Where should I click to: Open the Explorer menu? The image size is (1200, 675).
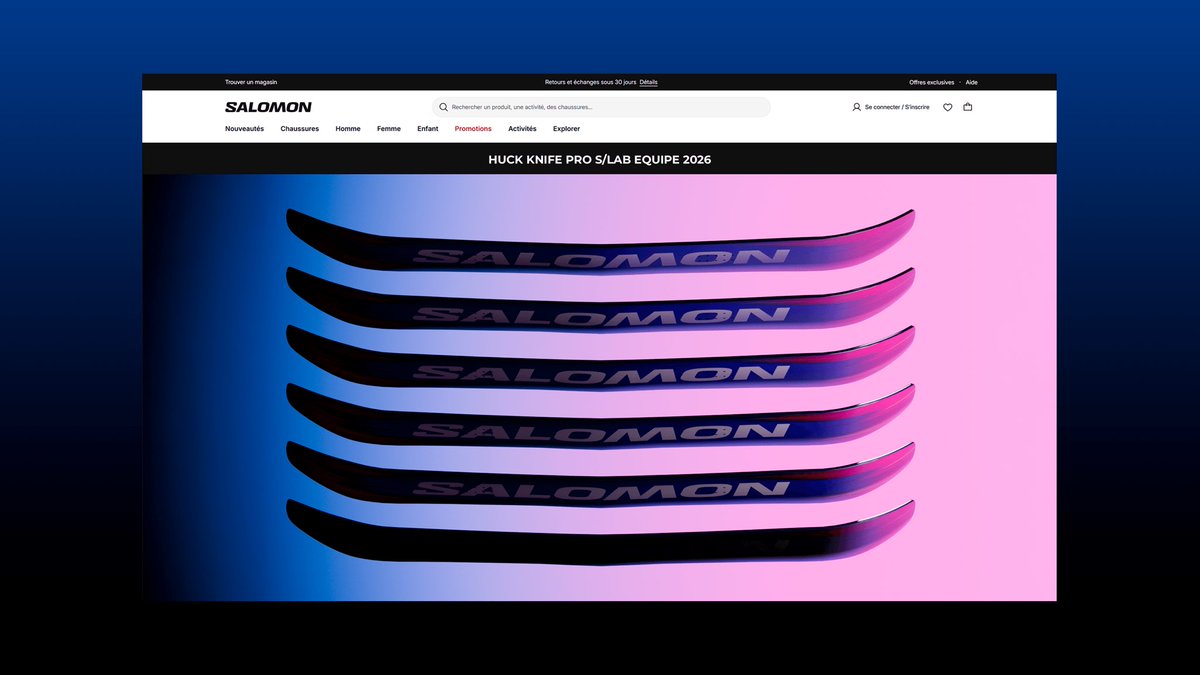click(x=566, y=129)
